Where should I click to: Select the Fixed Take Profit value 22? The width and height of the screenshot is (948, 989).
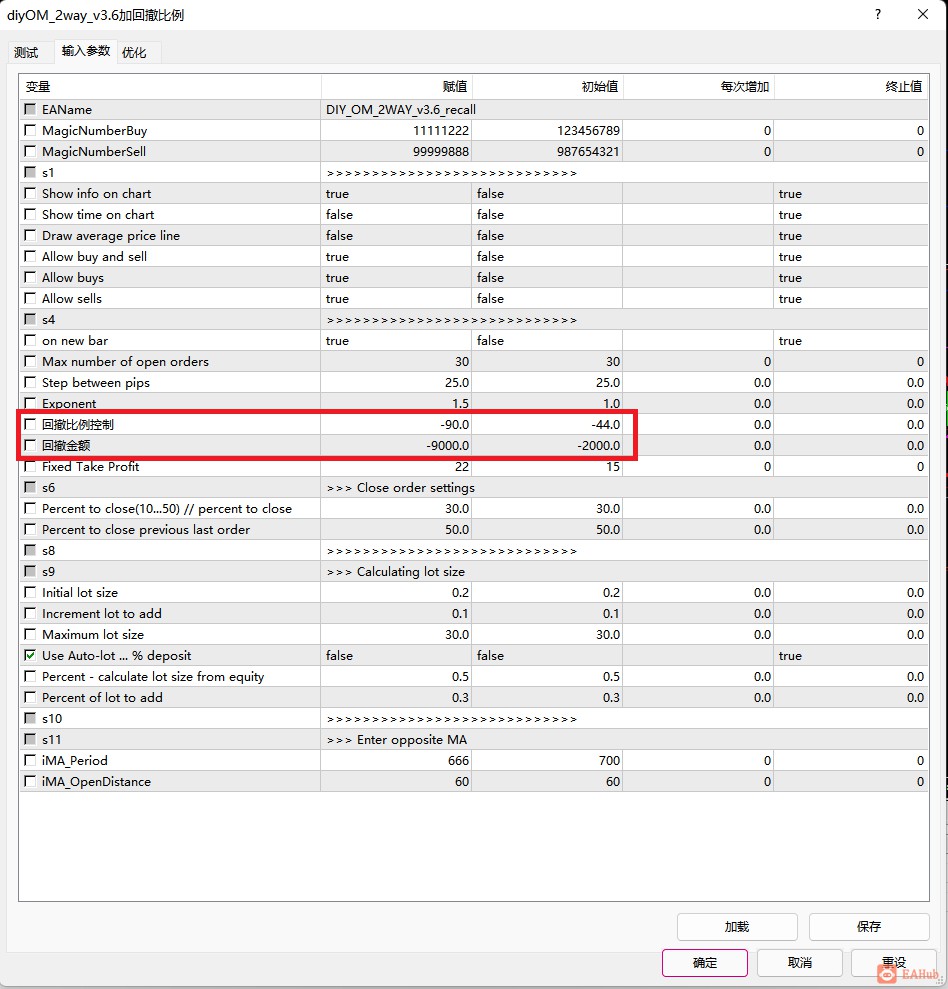tap(396, 467)
